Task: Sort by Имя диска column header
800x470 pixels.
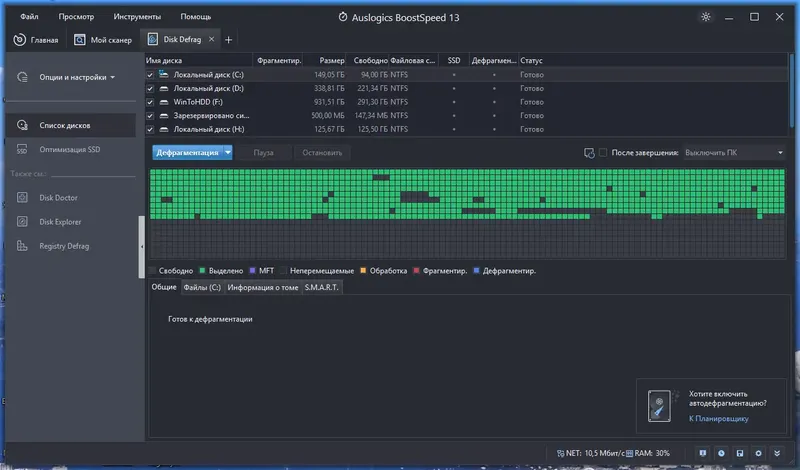Action: pos(198,60)
